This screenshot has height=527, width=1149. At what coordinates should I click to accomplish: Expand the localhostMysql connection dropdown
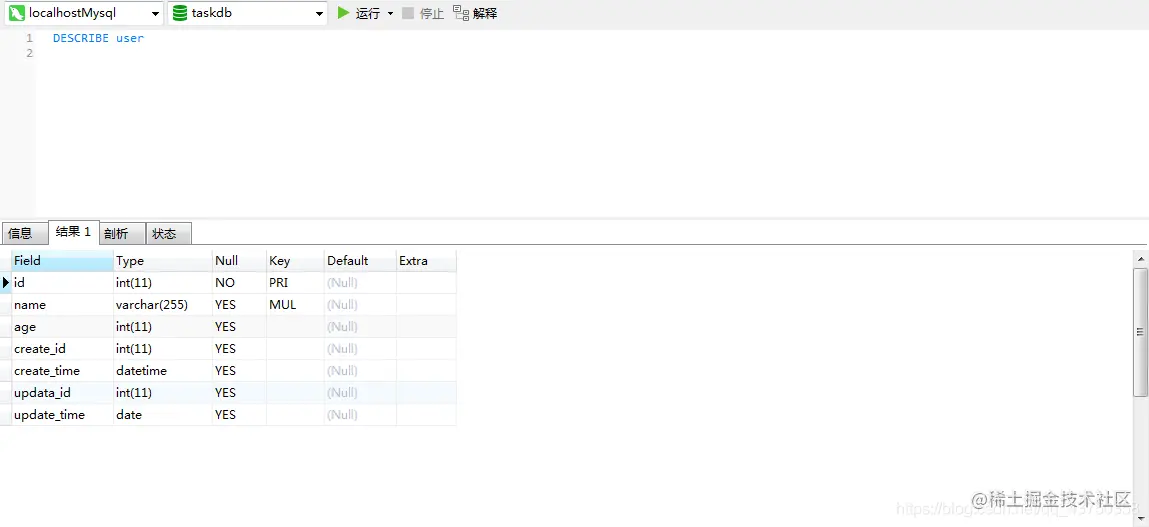tap(155, 13)
